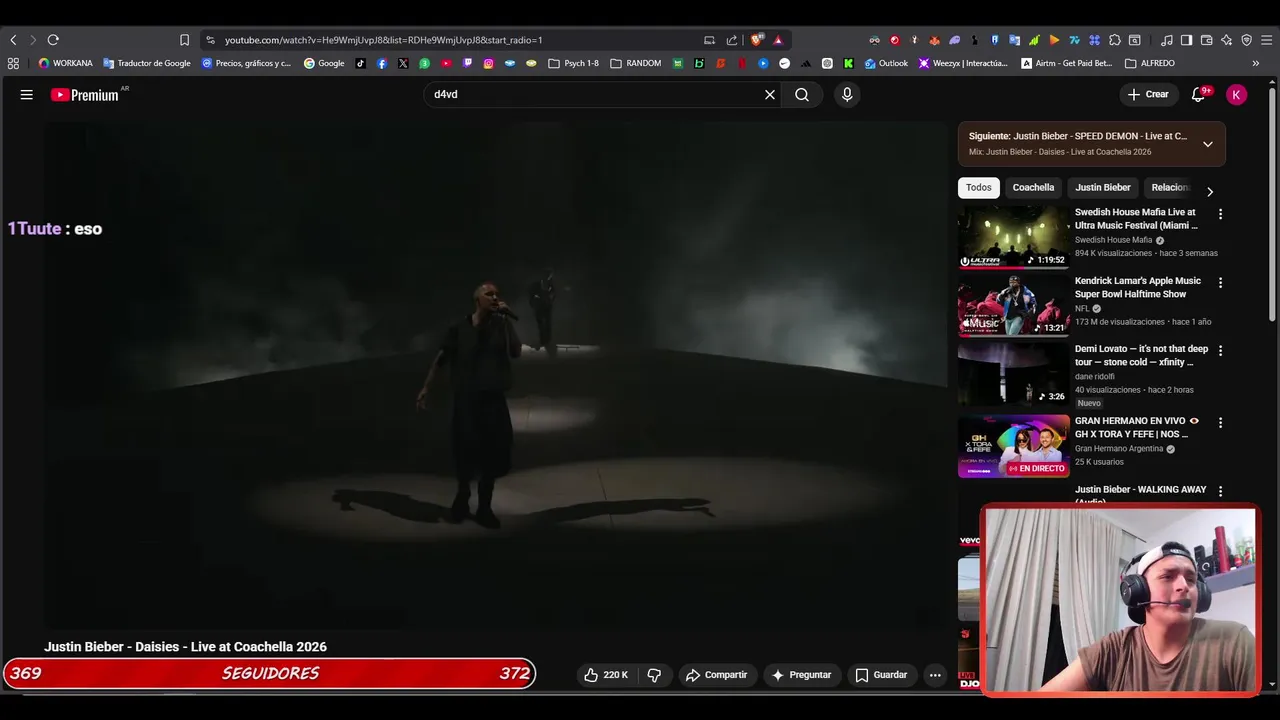Open ALFREDO bookmarks folder
Image resolution: width=1280 pixels, height=720 pixels.
coord(1150,63)
